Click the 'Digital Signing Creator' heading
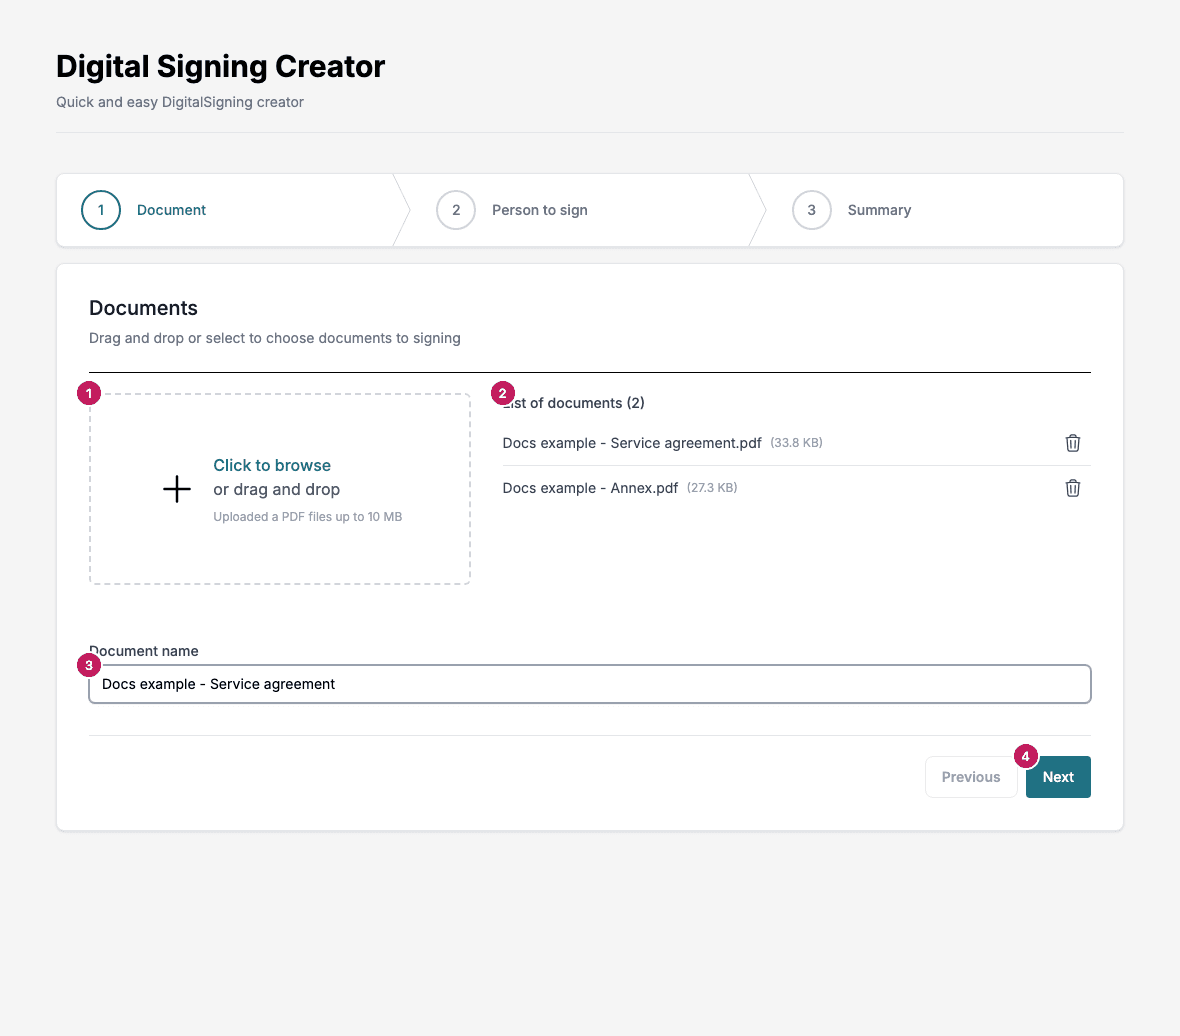The image size is (1180, 1036). (x=220, y=66)
